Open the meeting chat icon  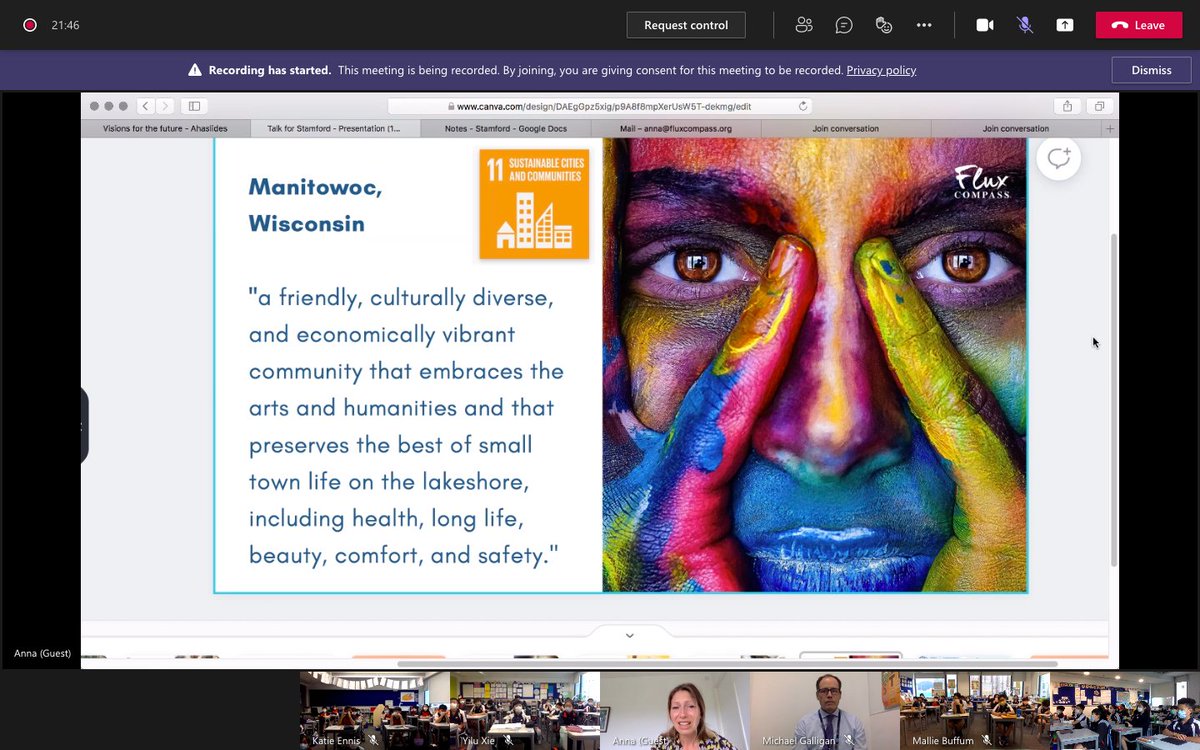pos(844,25)
